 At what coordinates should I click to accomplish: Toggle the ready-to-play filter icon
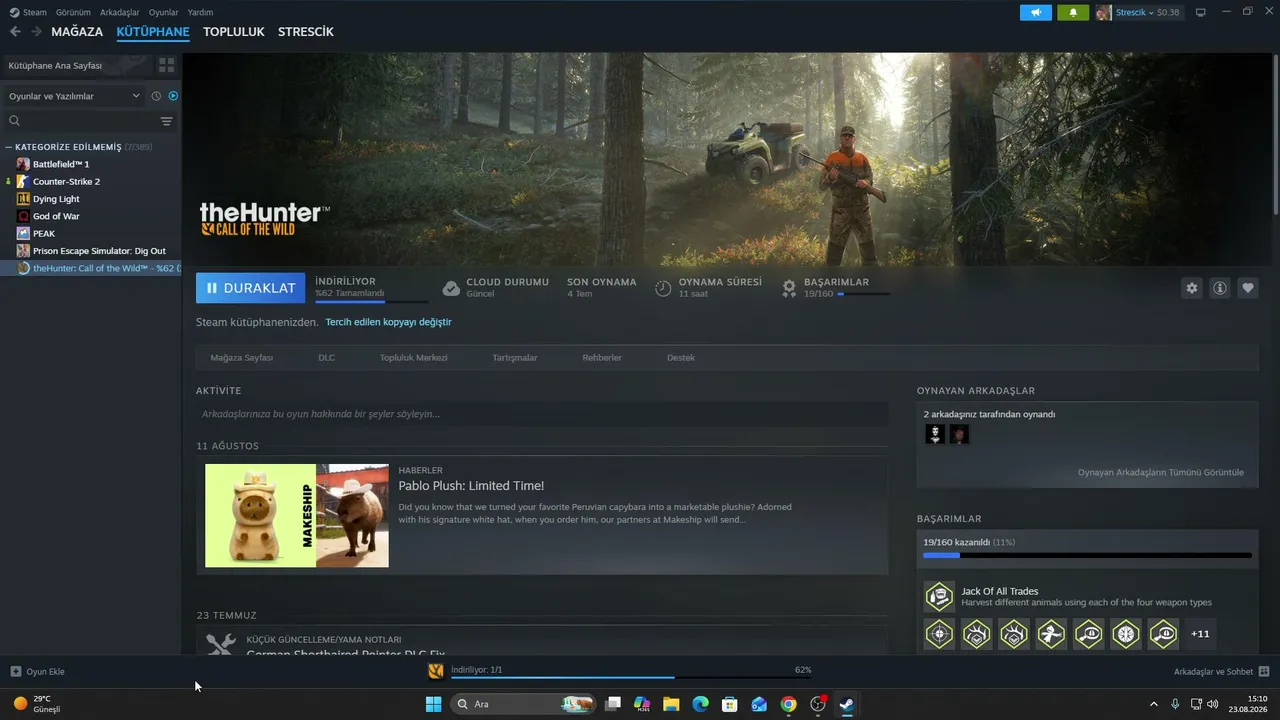click(x=173, y=96)
